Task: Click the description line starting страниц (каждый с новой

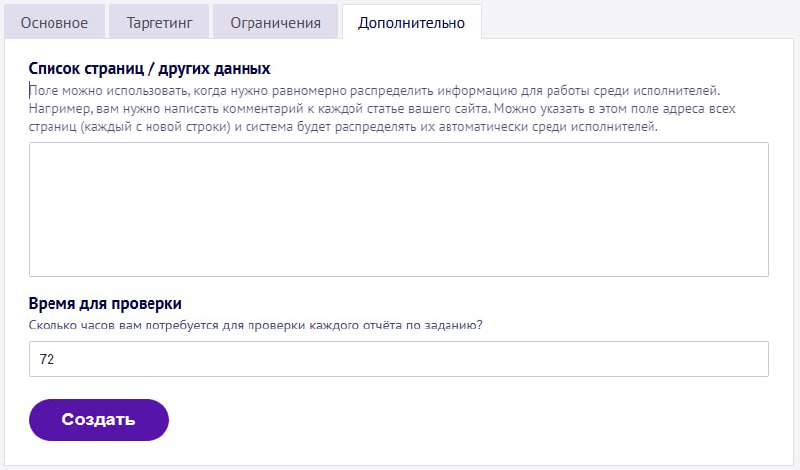Action: click(x=343, y=127)
